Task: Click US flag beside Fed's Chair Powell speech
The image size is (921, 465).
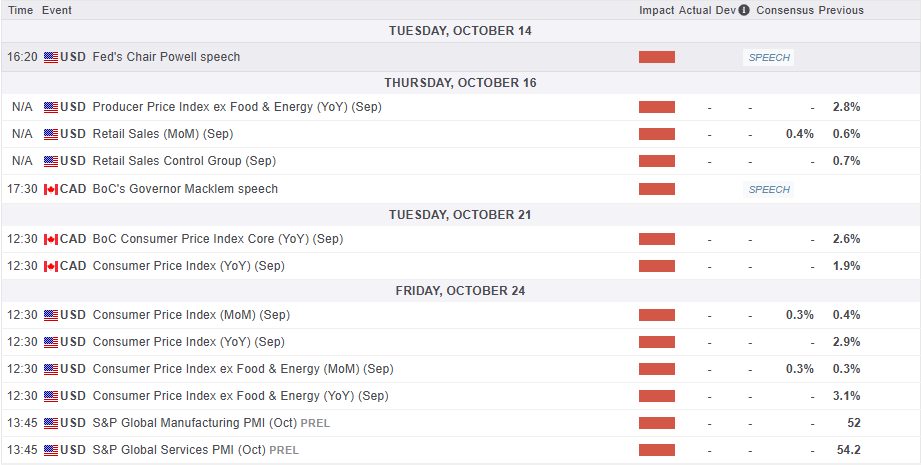Action: (51, 57)
